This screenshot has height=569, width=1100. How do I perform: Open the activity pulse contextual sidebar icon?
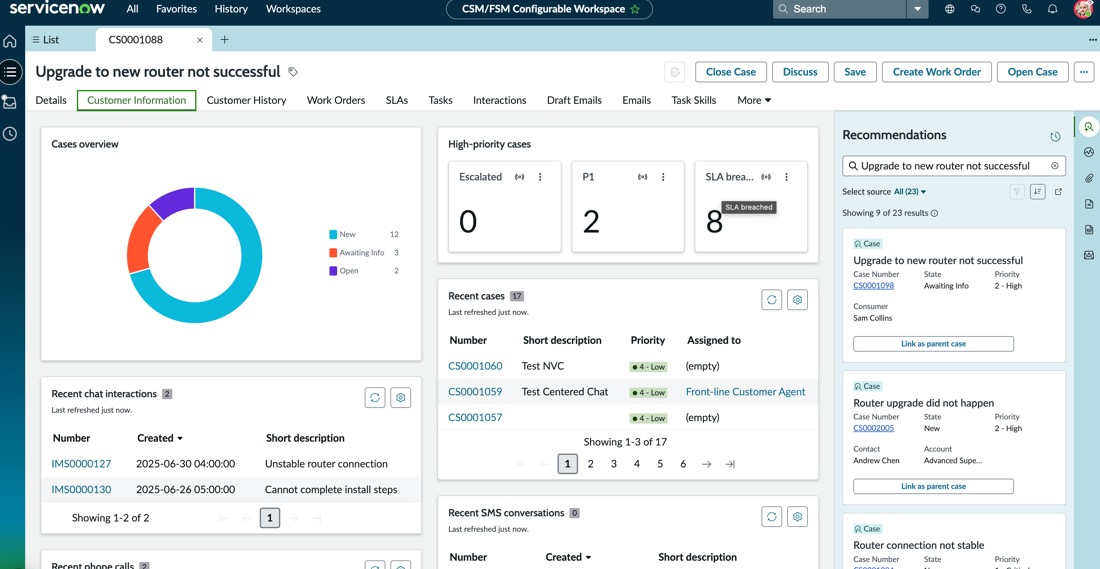pyautogui.click(x=1089, y=152)
